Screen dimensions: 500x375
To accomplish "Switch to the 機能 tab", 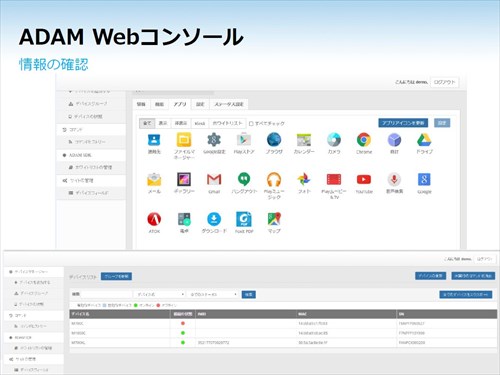I will pos(159,104).
